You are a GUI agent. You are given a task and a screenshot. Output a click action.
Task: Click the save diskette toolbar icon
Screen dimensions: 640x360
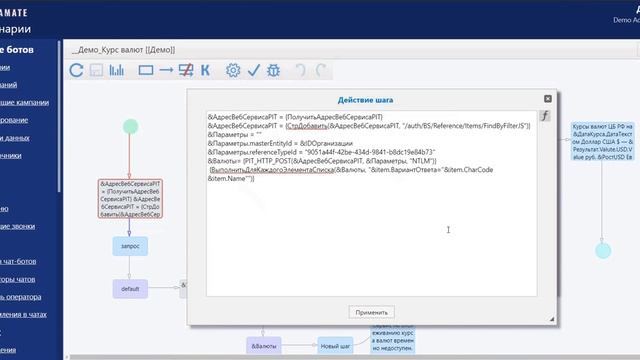[96, 70]
